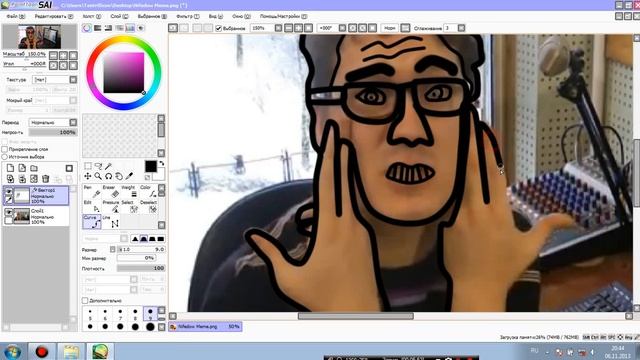640x360 pixels.
Task: Create a new layer folder
Action: [x=34, y=168]
